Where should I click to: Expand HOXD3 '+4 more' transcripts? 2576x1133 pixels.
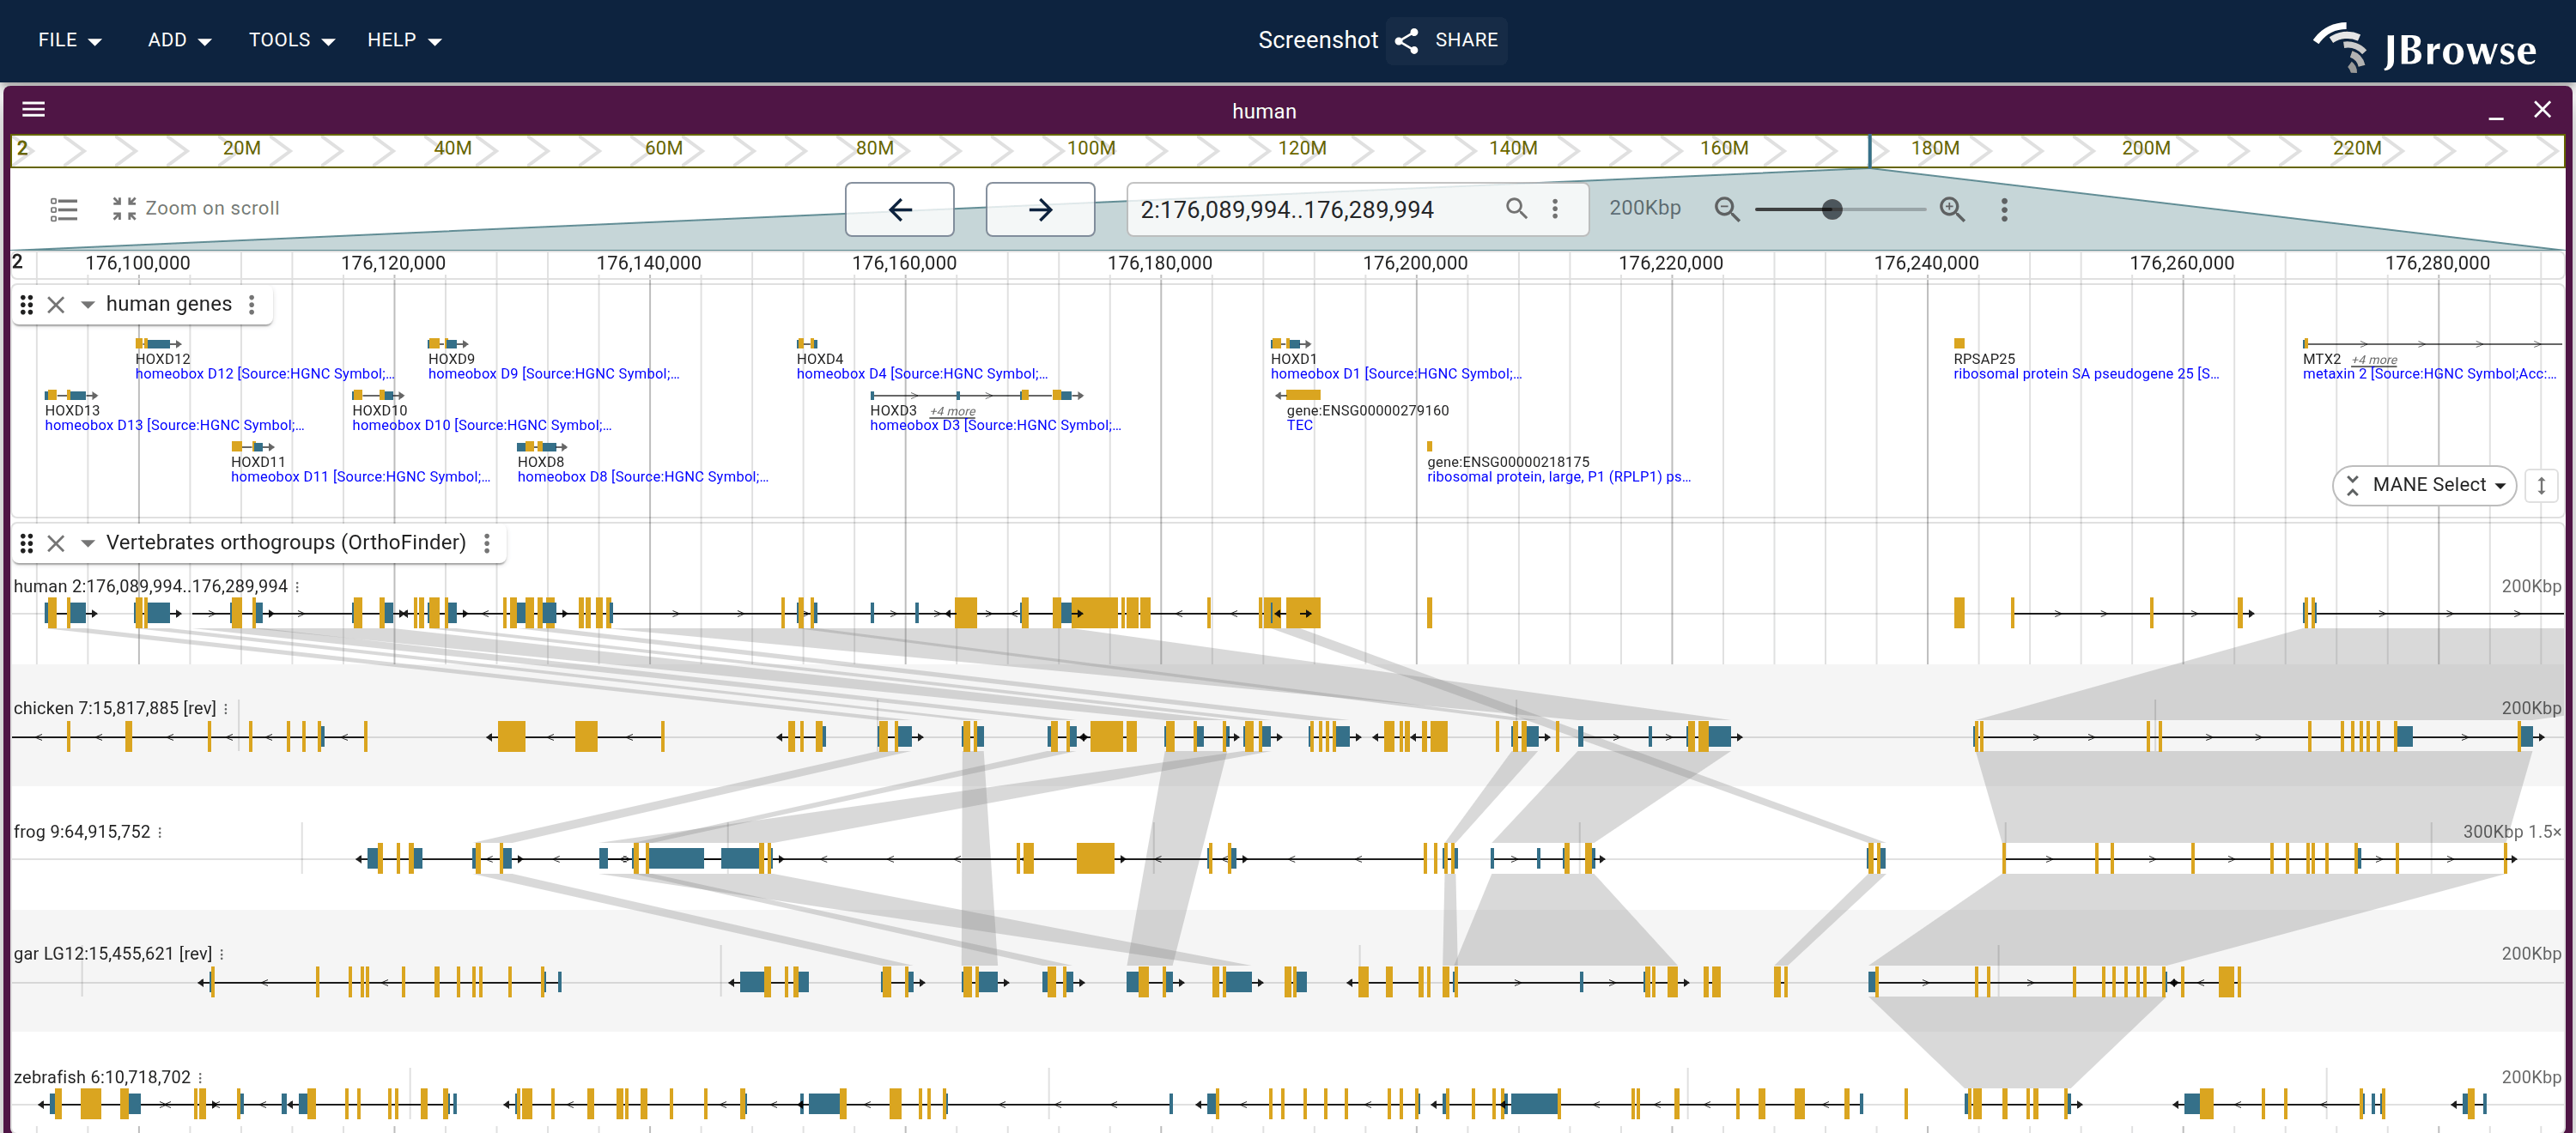(952, 411)
